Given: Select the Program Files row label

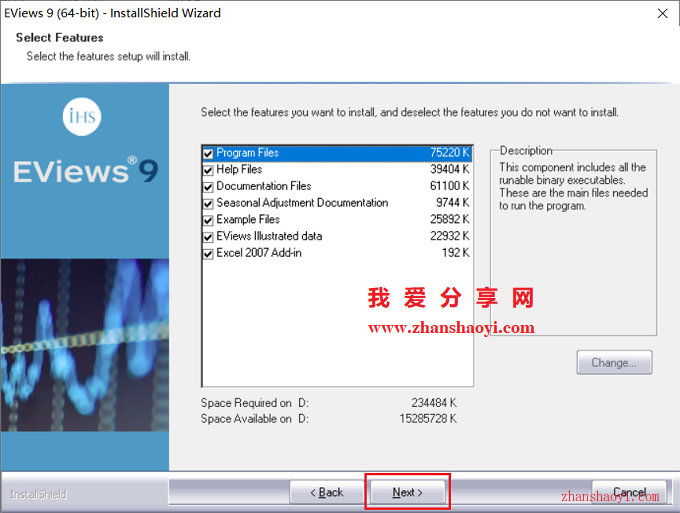Looking at the screenshot, I should 247,153.
